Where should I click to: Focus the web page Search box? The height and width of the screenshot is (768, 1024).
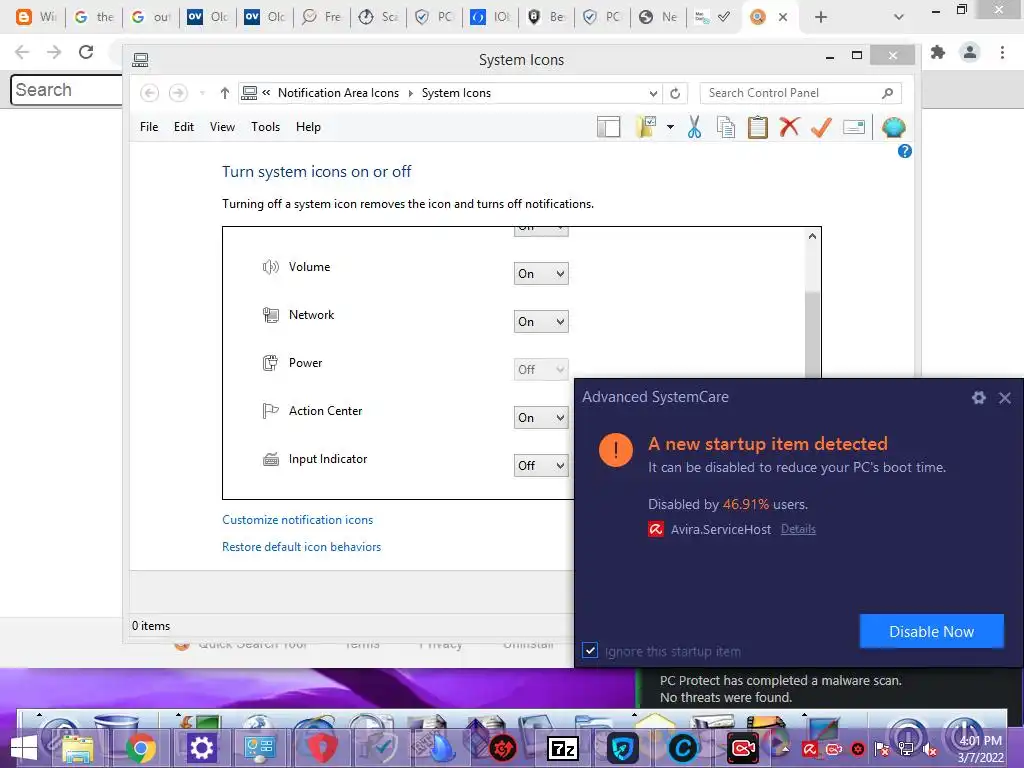click(x=67, y=89)
